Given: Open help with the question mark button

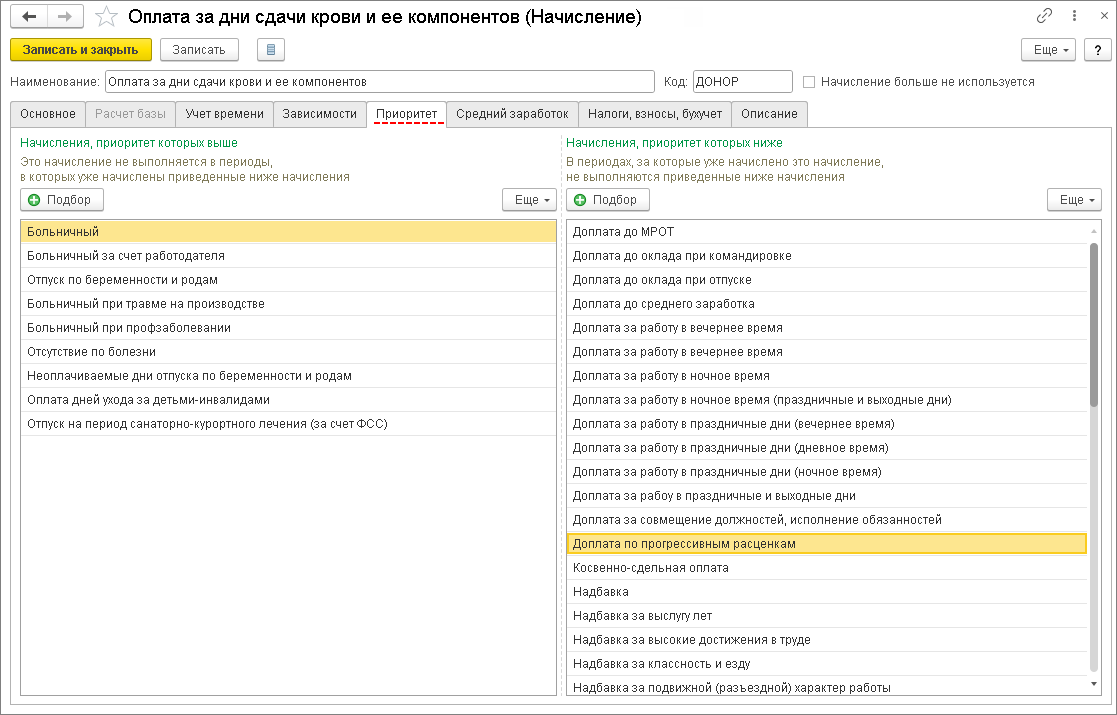Looking at the screenshot, I should [1097, 50].
